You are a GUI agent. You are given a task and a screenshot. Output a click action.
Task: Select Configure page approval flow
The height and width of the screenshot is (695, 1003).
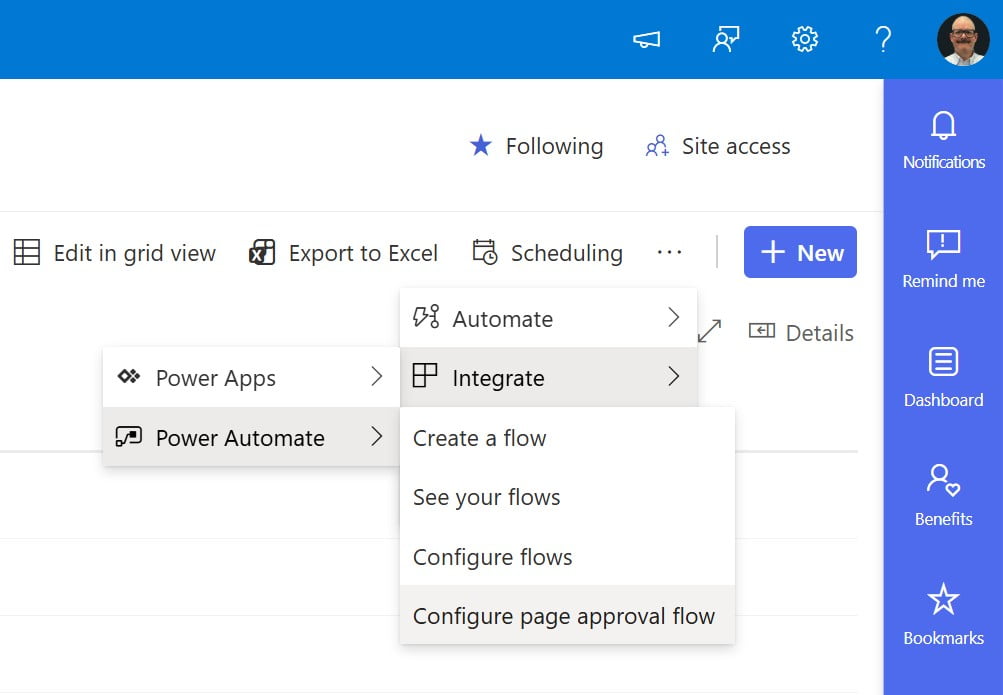click(564, 616)
